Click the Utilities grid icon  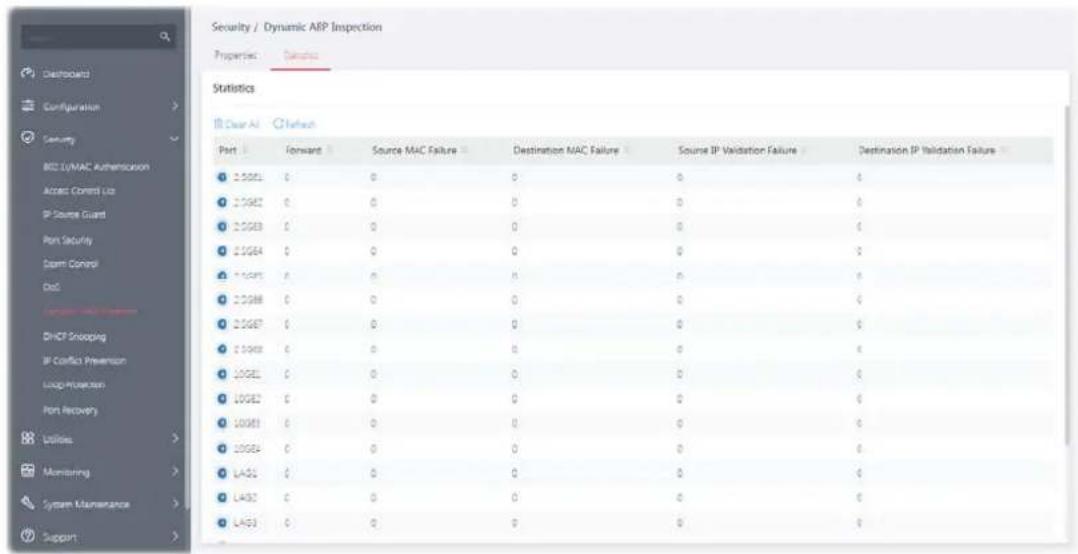[x=30, y=437]
